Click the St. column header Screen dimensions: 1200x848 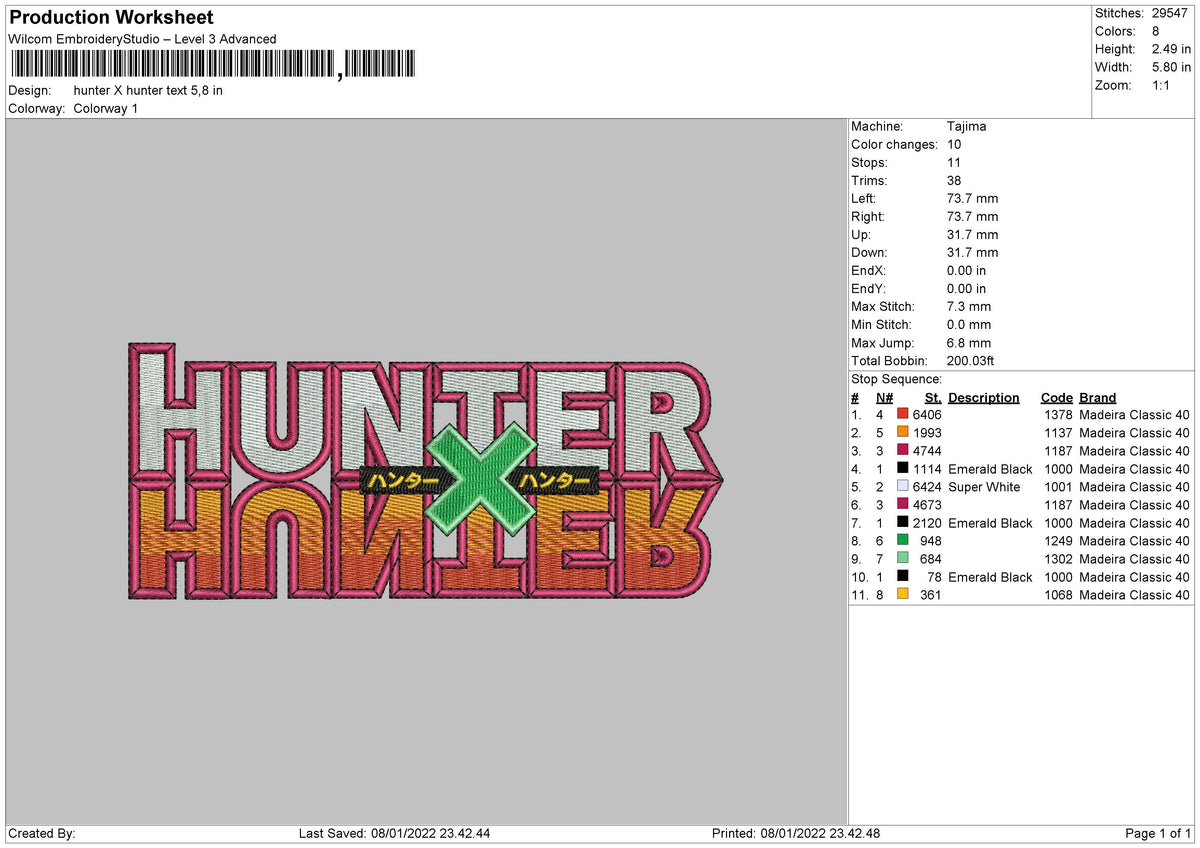932,397
